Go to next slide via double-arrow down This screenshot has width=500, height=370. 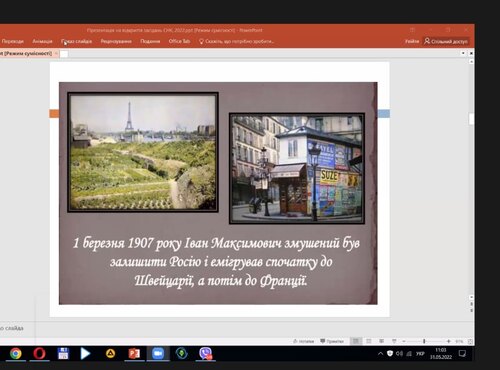point(471,310)
